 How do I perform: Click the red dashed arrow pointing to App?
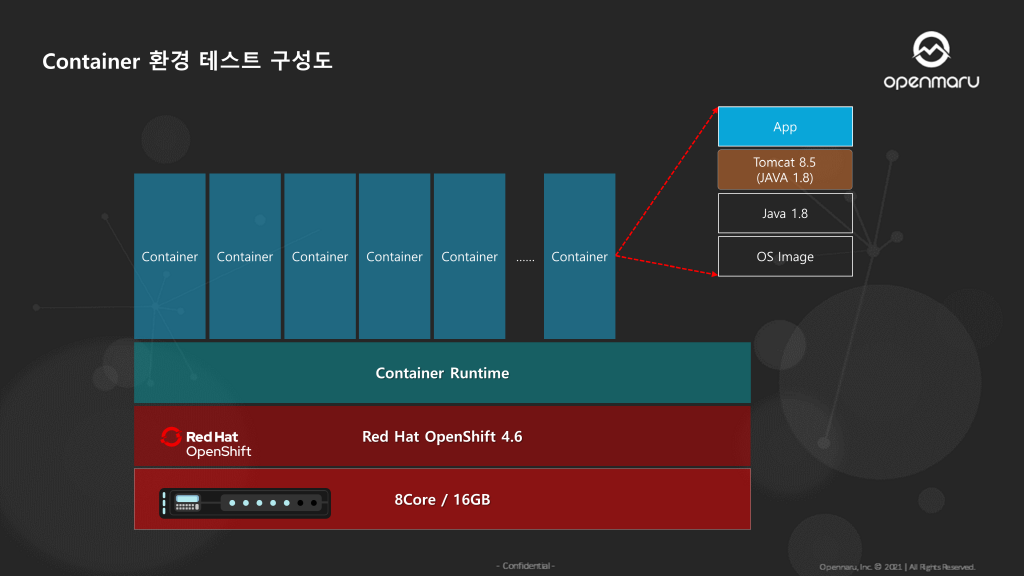pyautogui.click(x=667, y=180)
